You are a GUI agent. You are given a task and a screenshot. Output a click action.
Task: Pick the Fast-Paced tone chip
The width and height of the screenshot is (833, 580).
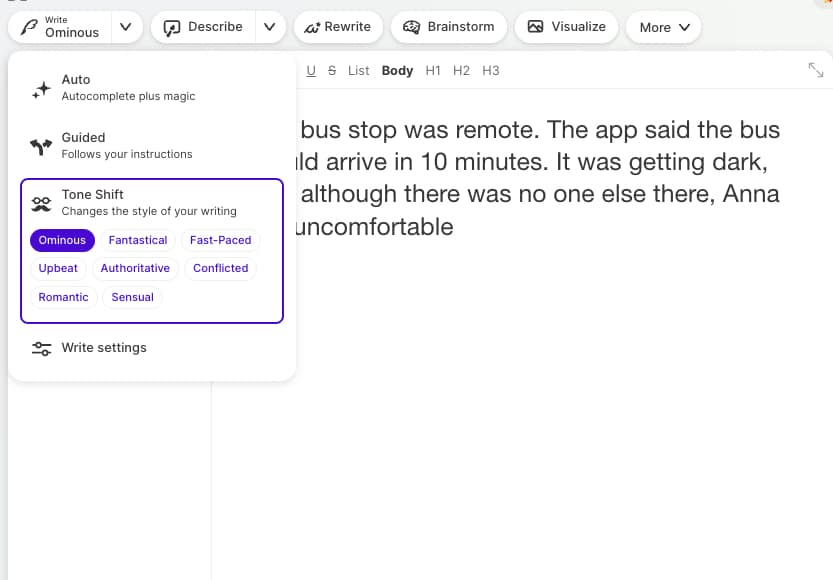[220, 240]
